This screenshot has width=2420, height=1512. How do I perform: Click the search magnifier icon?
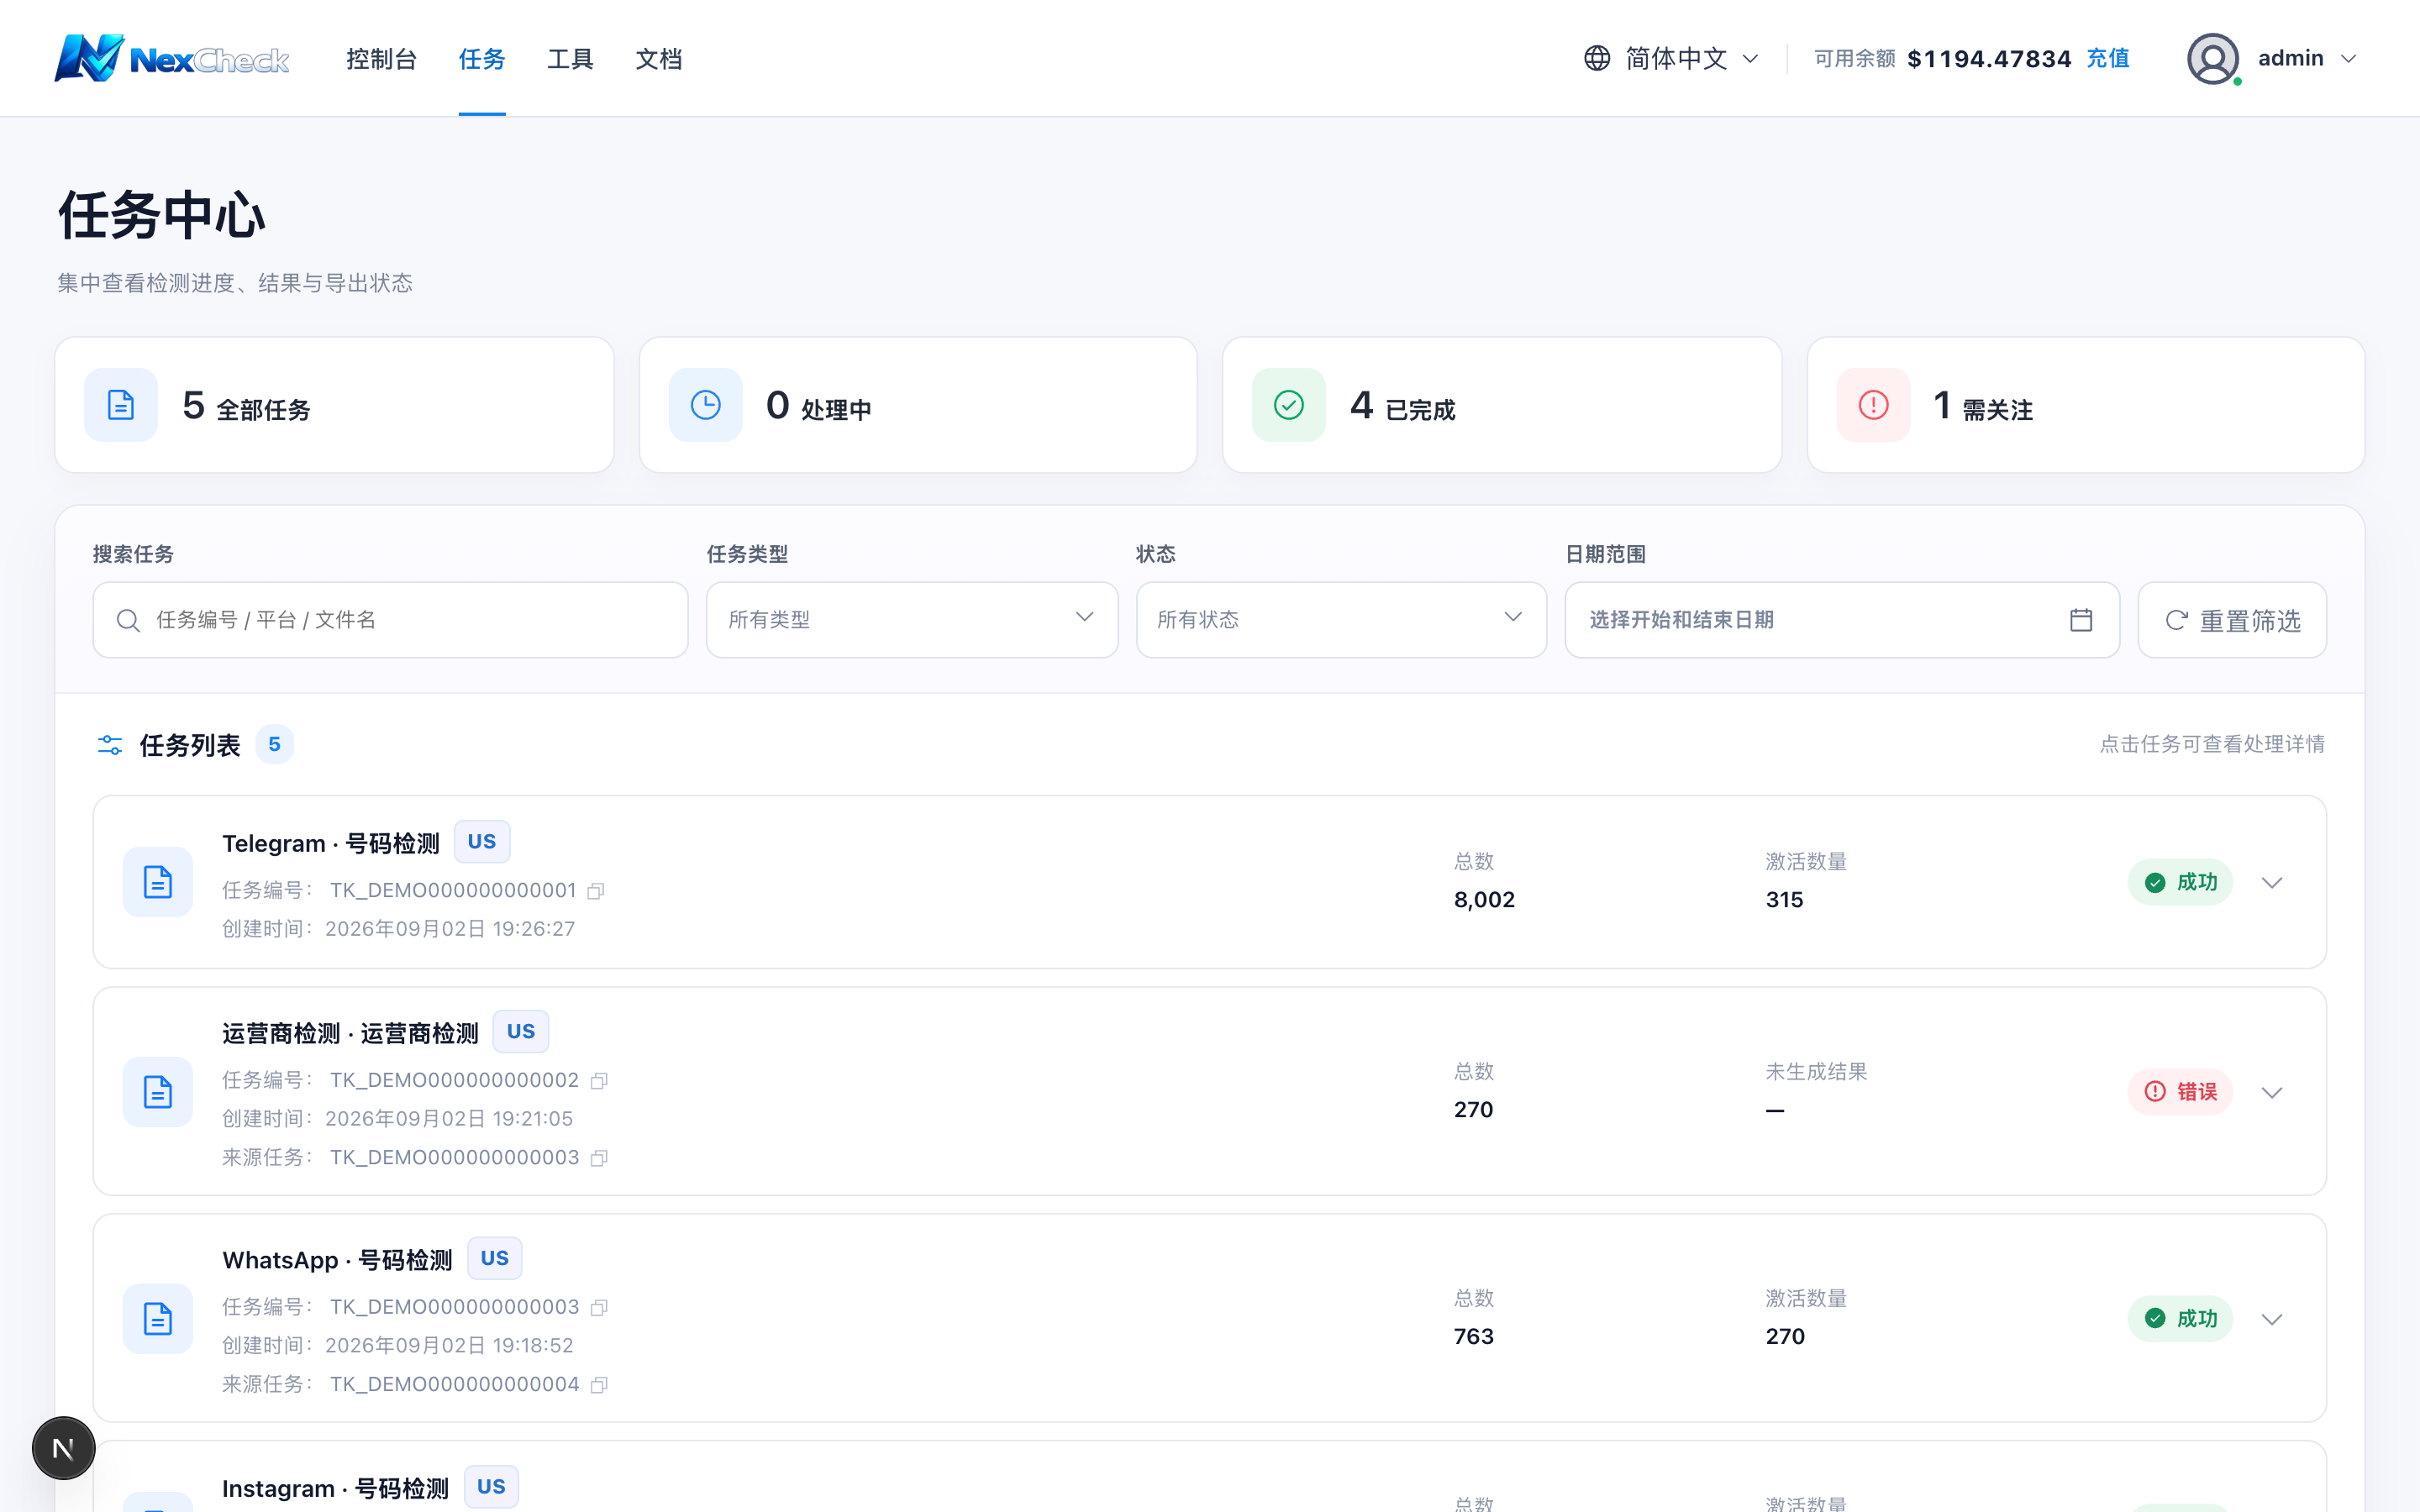pos(128,620)
